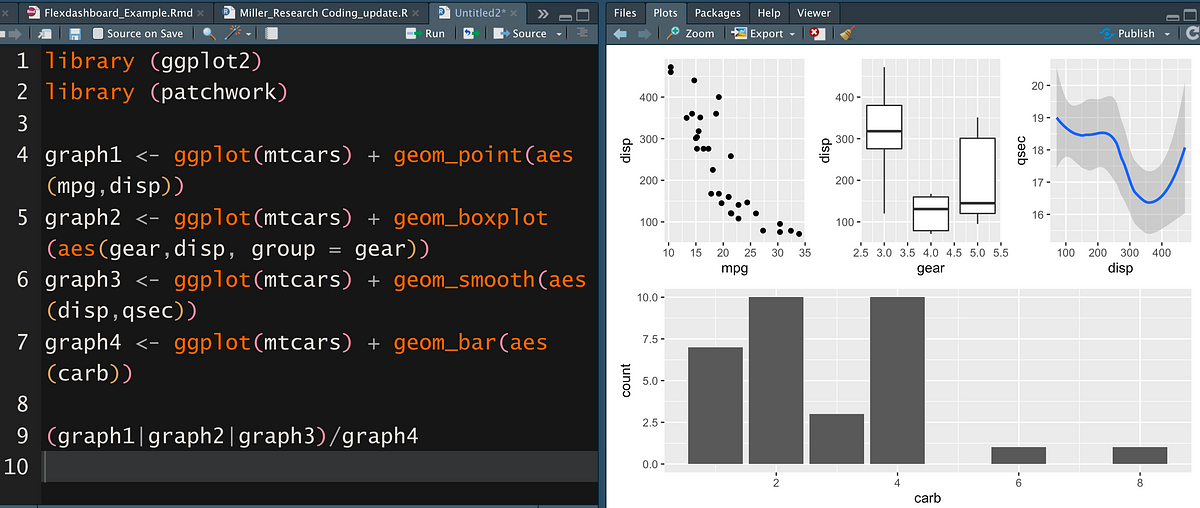The width and height of the screenshot is (1200, 508).
Task: Click the blue qsec smooth curve plot
Action: 1119,151
